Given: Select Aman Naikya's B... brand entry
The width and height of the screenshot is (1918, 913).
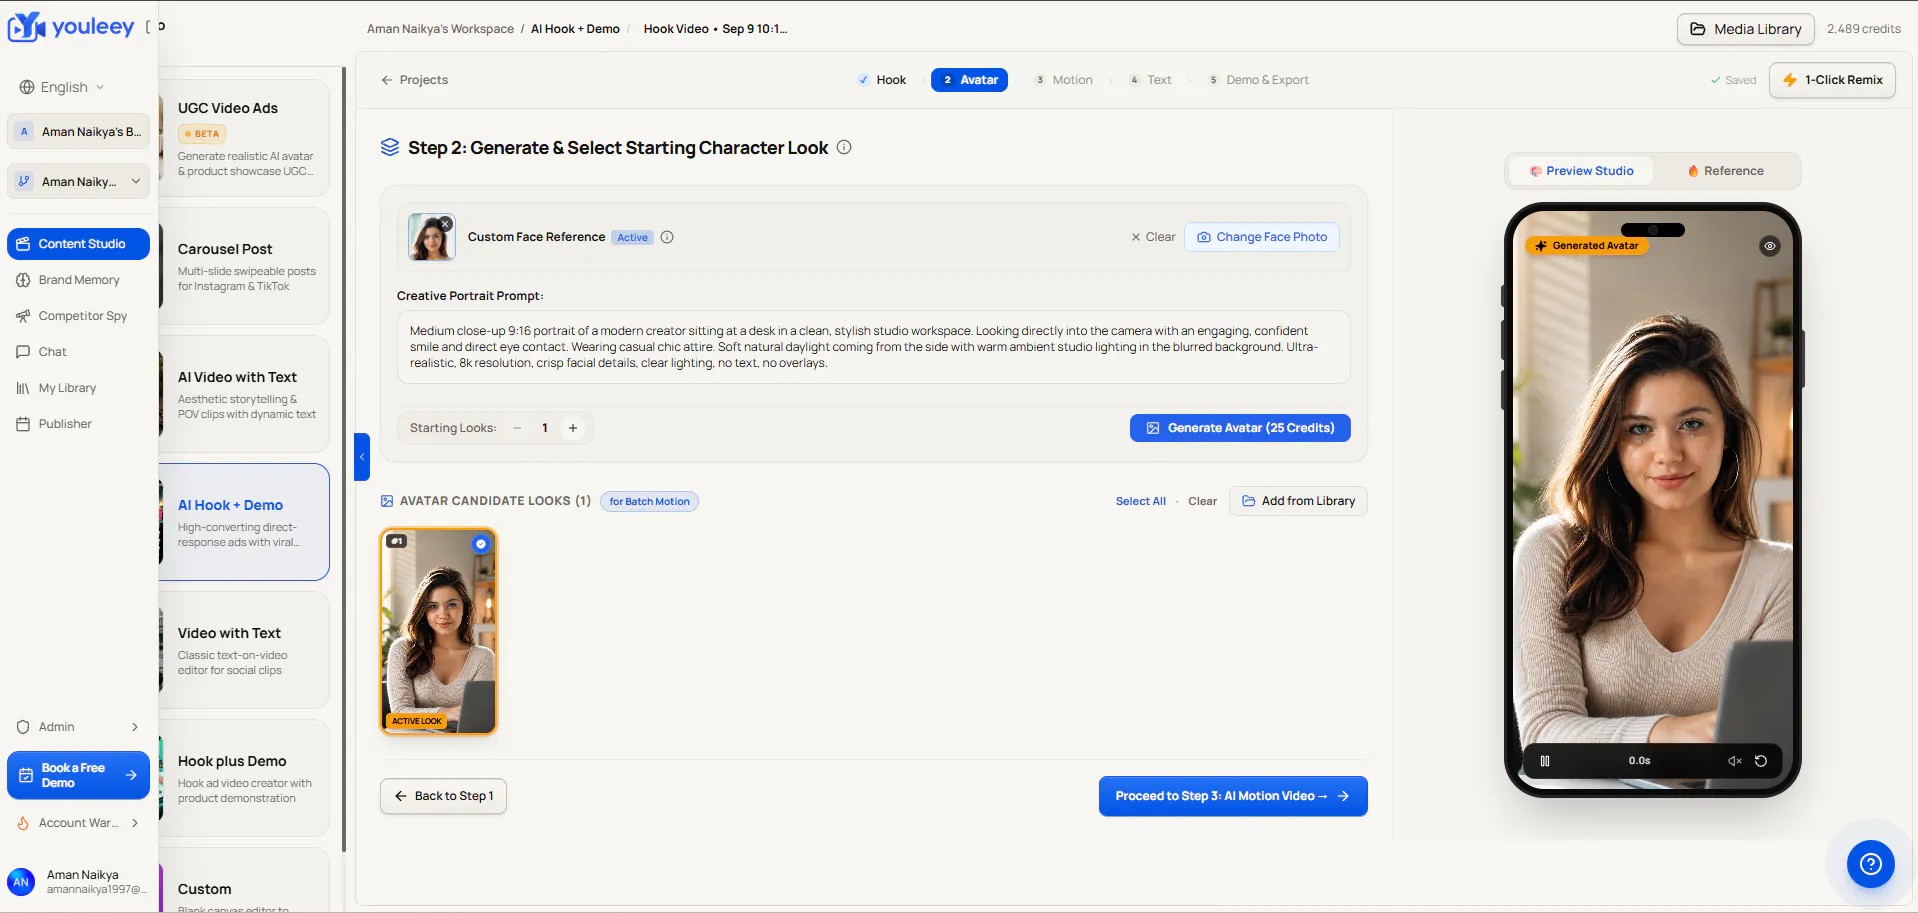Looking at the screenshot, I should (79, 131).
